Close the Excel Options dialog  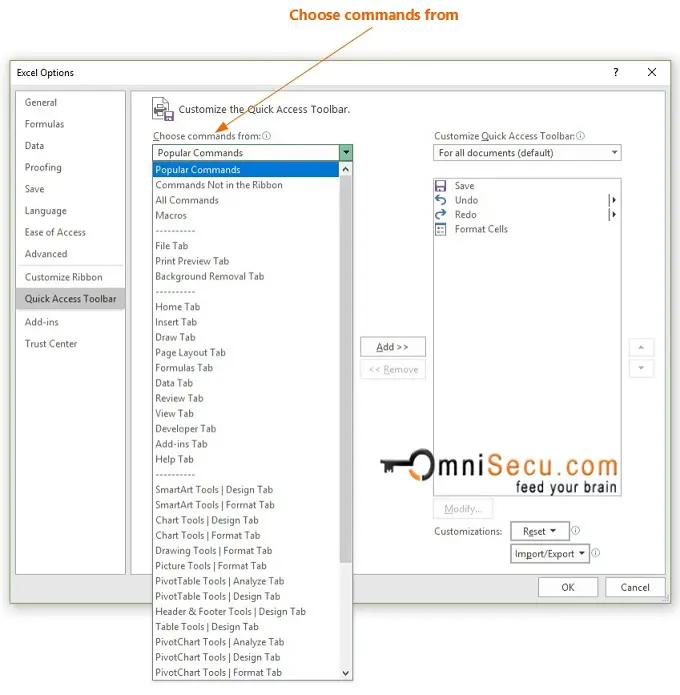pyautogui.click(x=652, y=72)
